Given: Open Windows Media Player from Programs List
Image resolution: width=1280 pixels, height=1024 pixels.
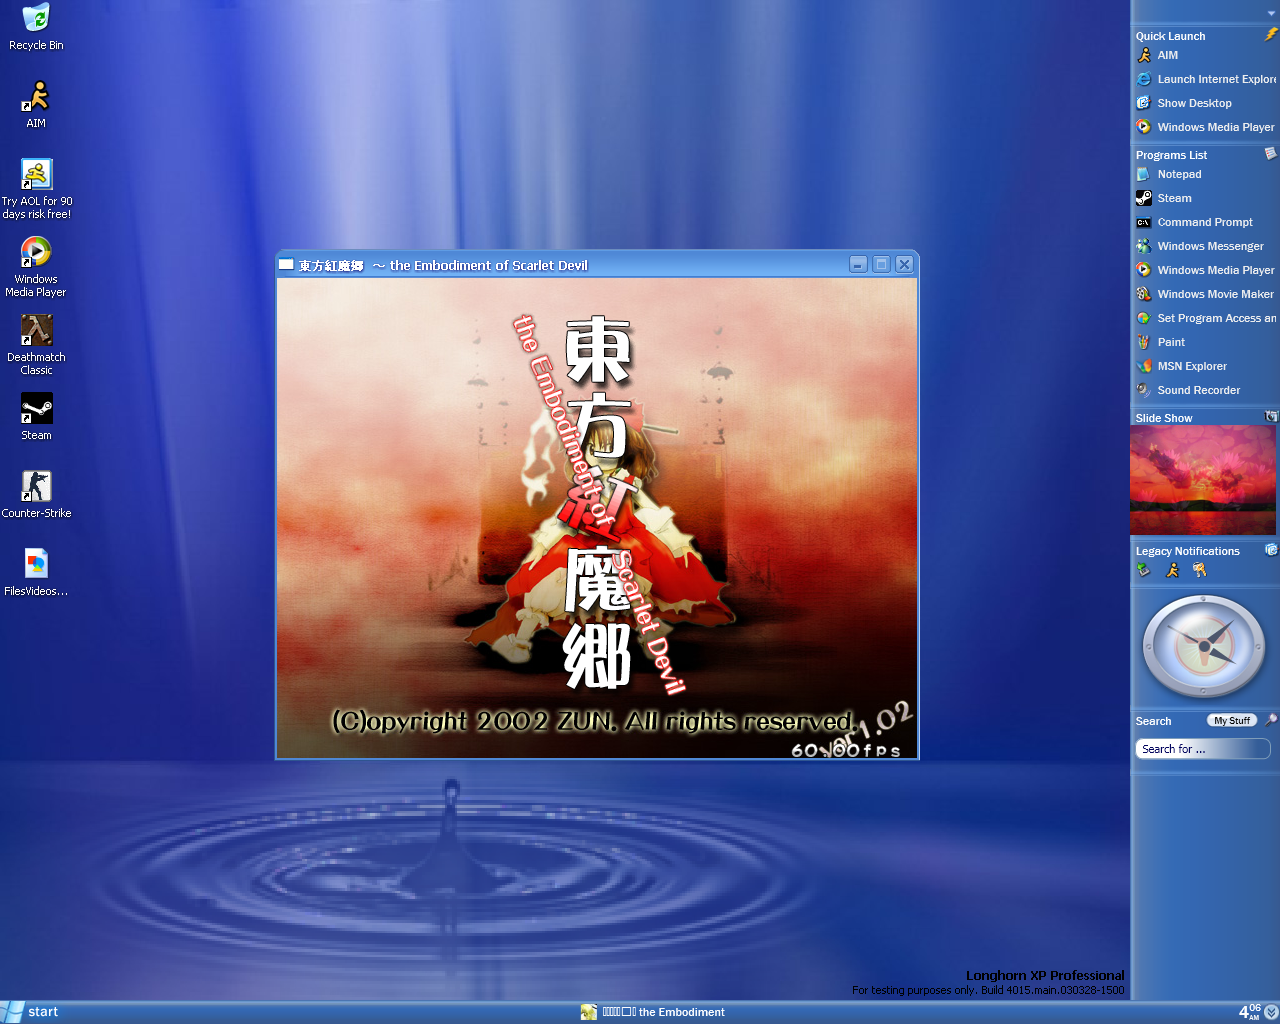Looking at the screenshot, I should point(1205,270).
